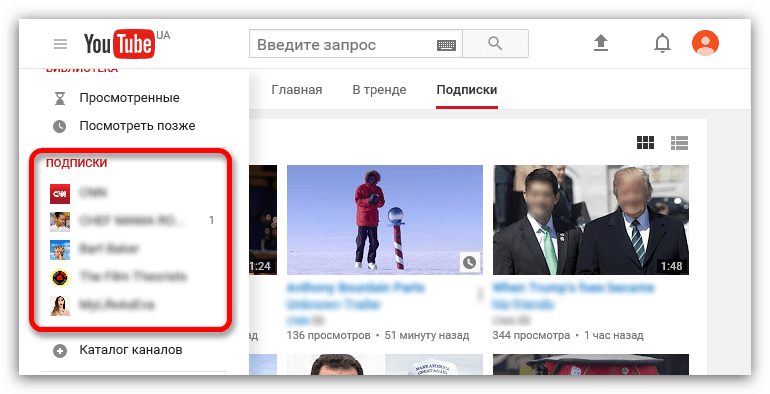Switch to list view layout
Screen dimensions: 770x394
[x=680, y=142]
